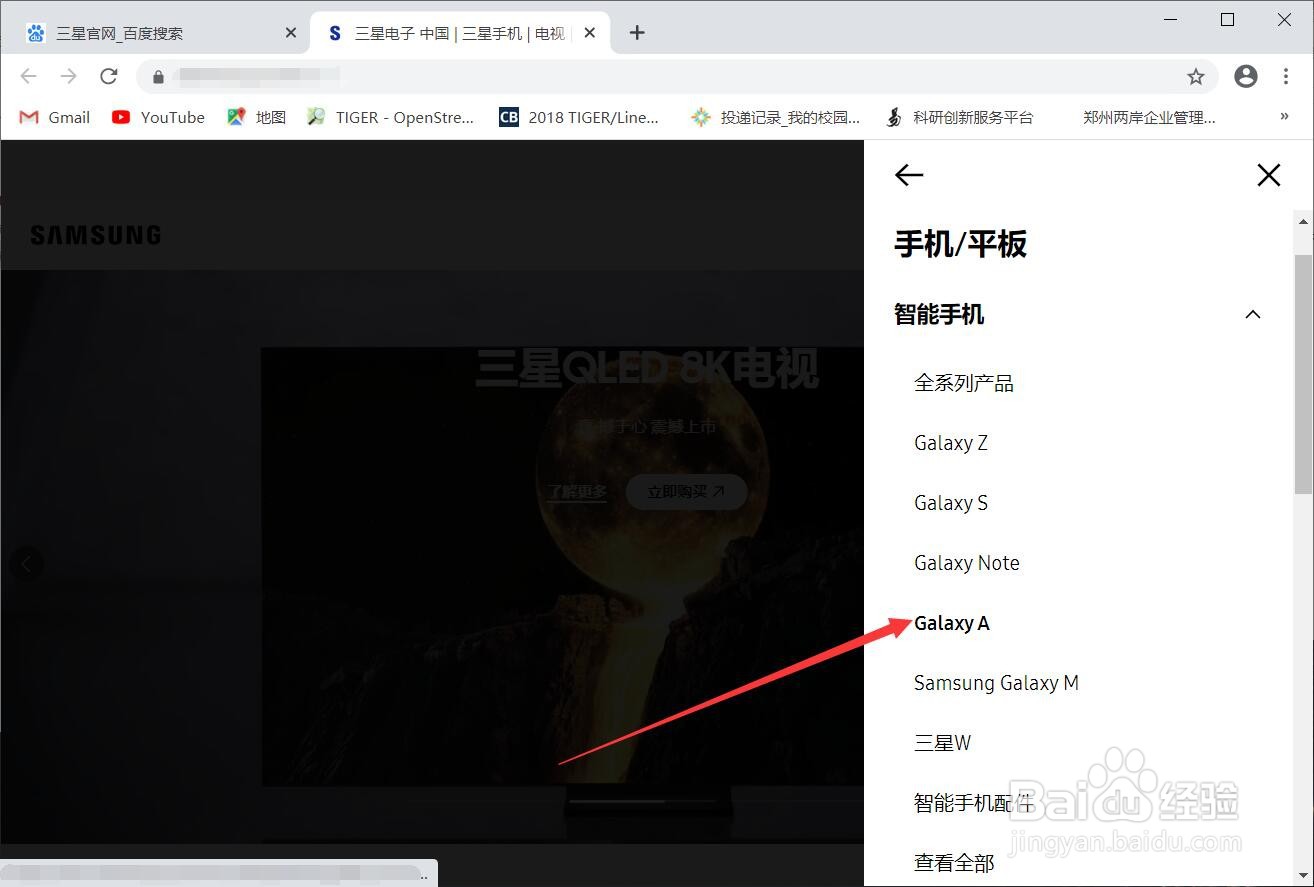The width and height of the screenshot is (1314, 887).
Task: Open the Gmail bookmark
Action: coord(55,117)
